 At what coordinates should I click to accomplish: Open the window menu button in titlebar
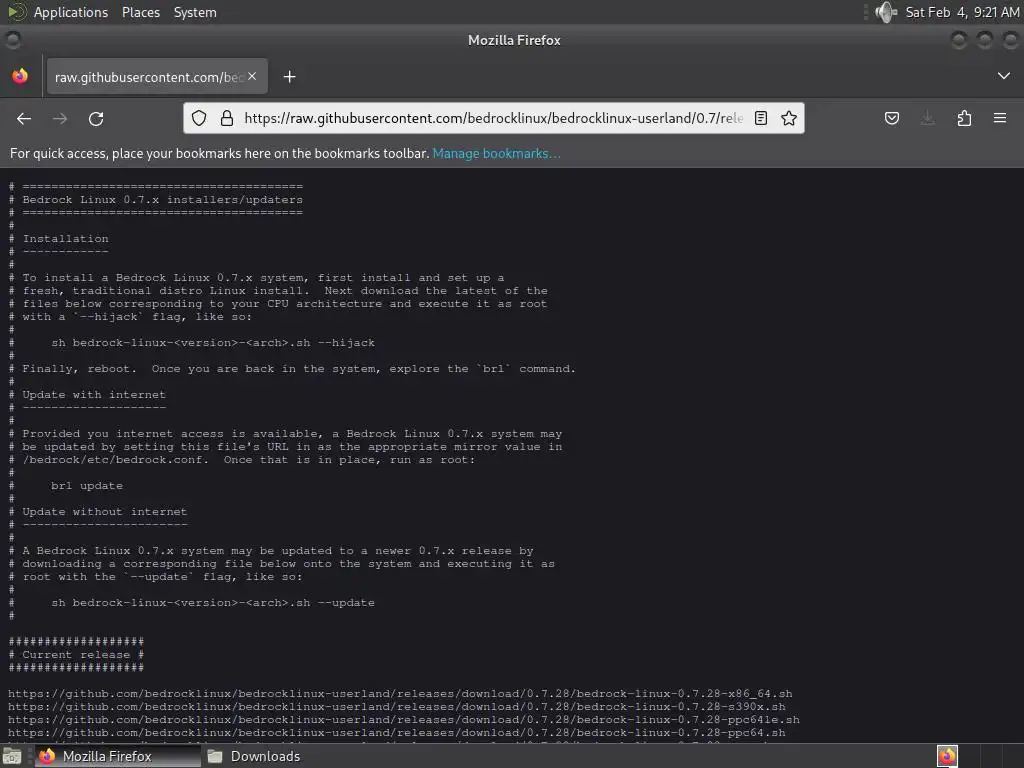pyautogui.click(x=12, y=40)
